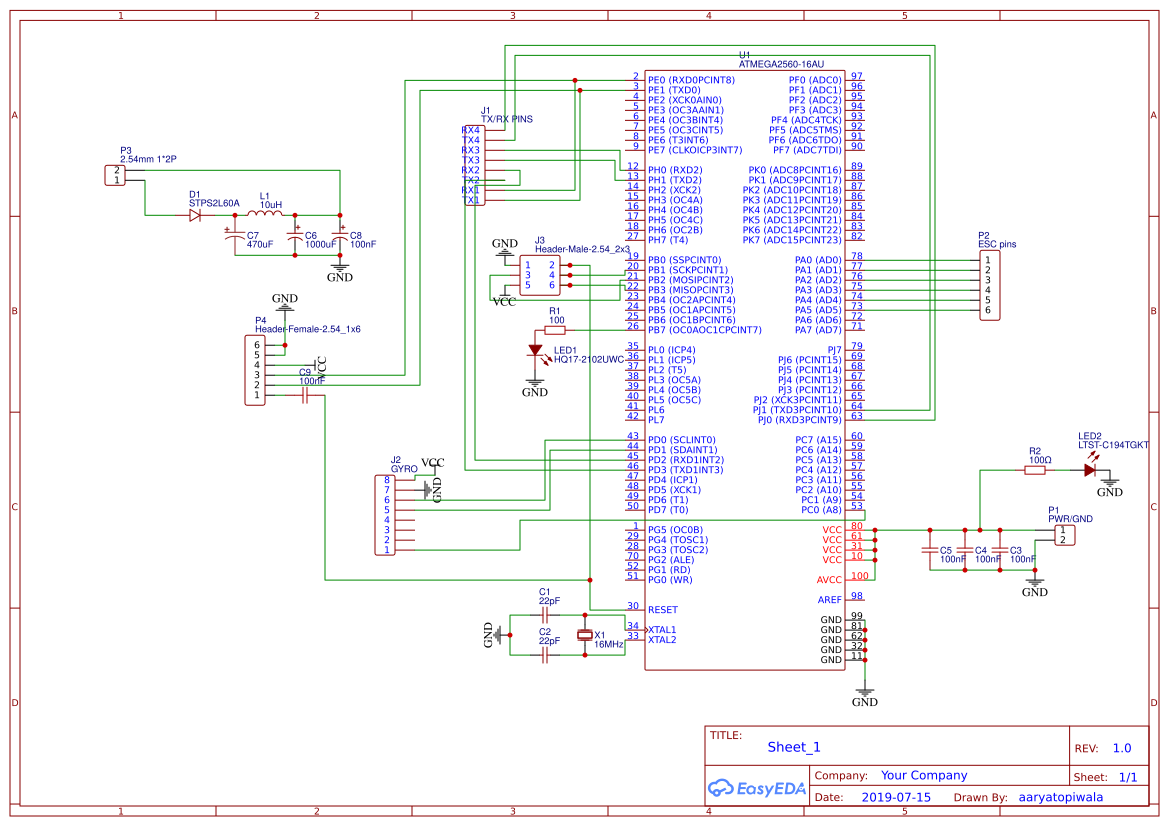Click the P2 ESC pins connector body

(989, 286)
